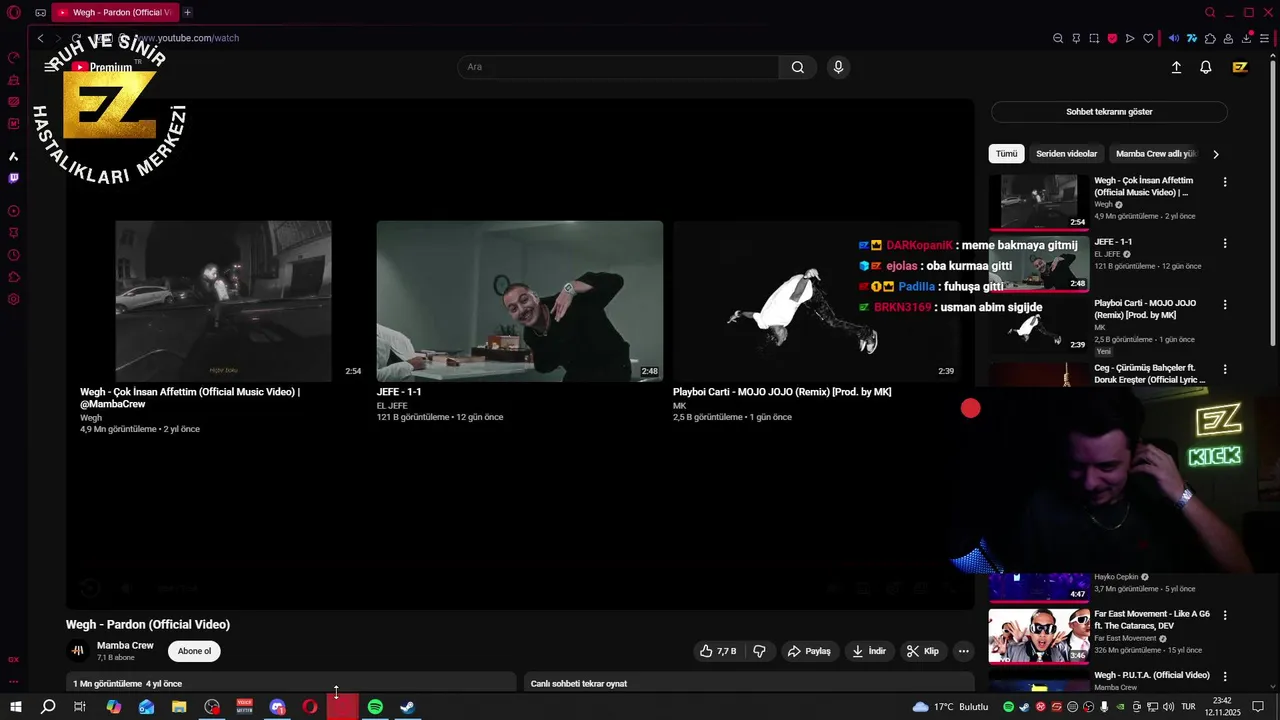Open YouTube notifications bell
Viewport: 1280px width, 720px height.
(1206, 67)
